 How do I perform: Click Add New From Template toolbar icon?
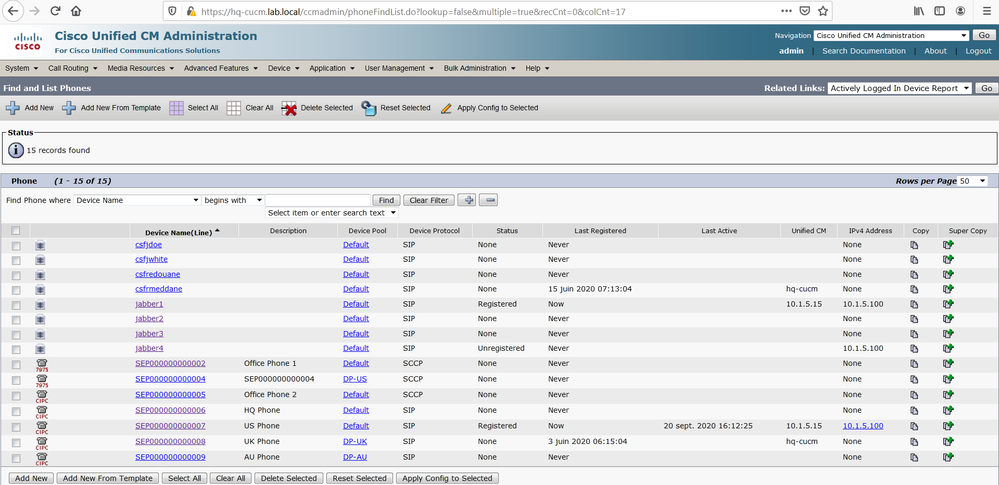tap(69, 108)
